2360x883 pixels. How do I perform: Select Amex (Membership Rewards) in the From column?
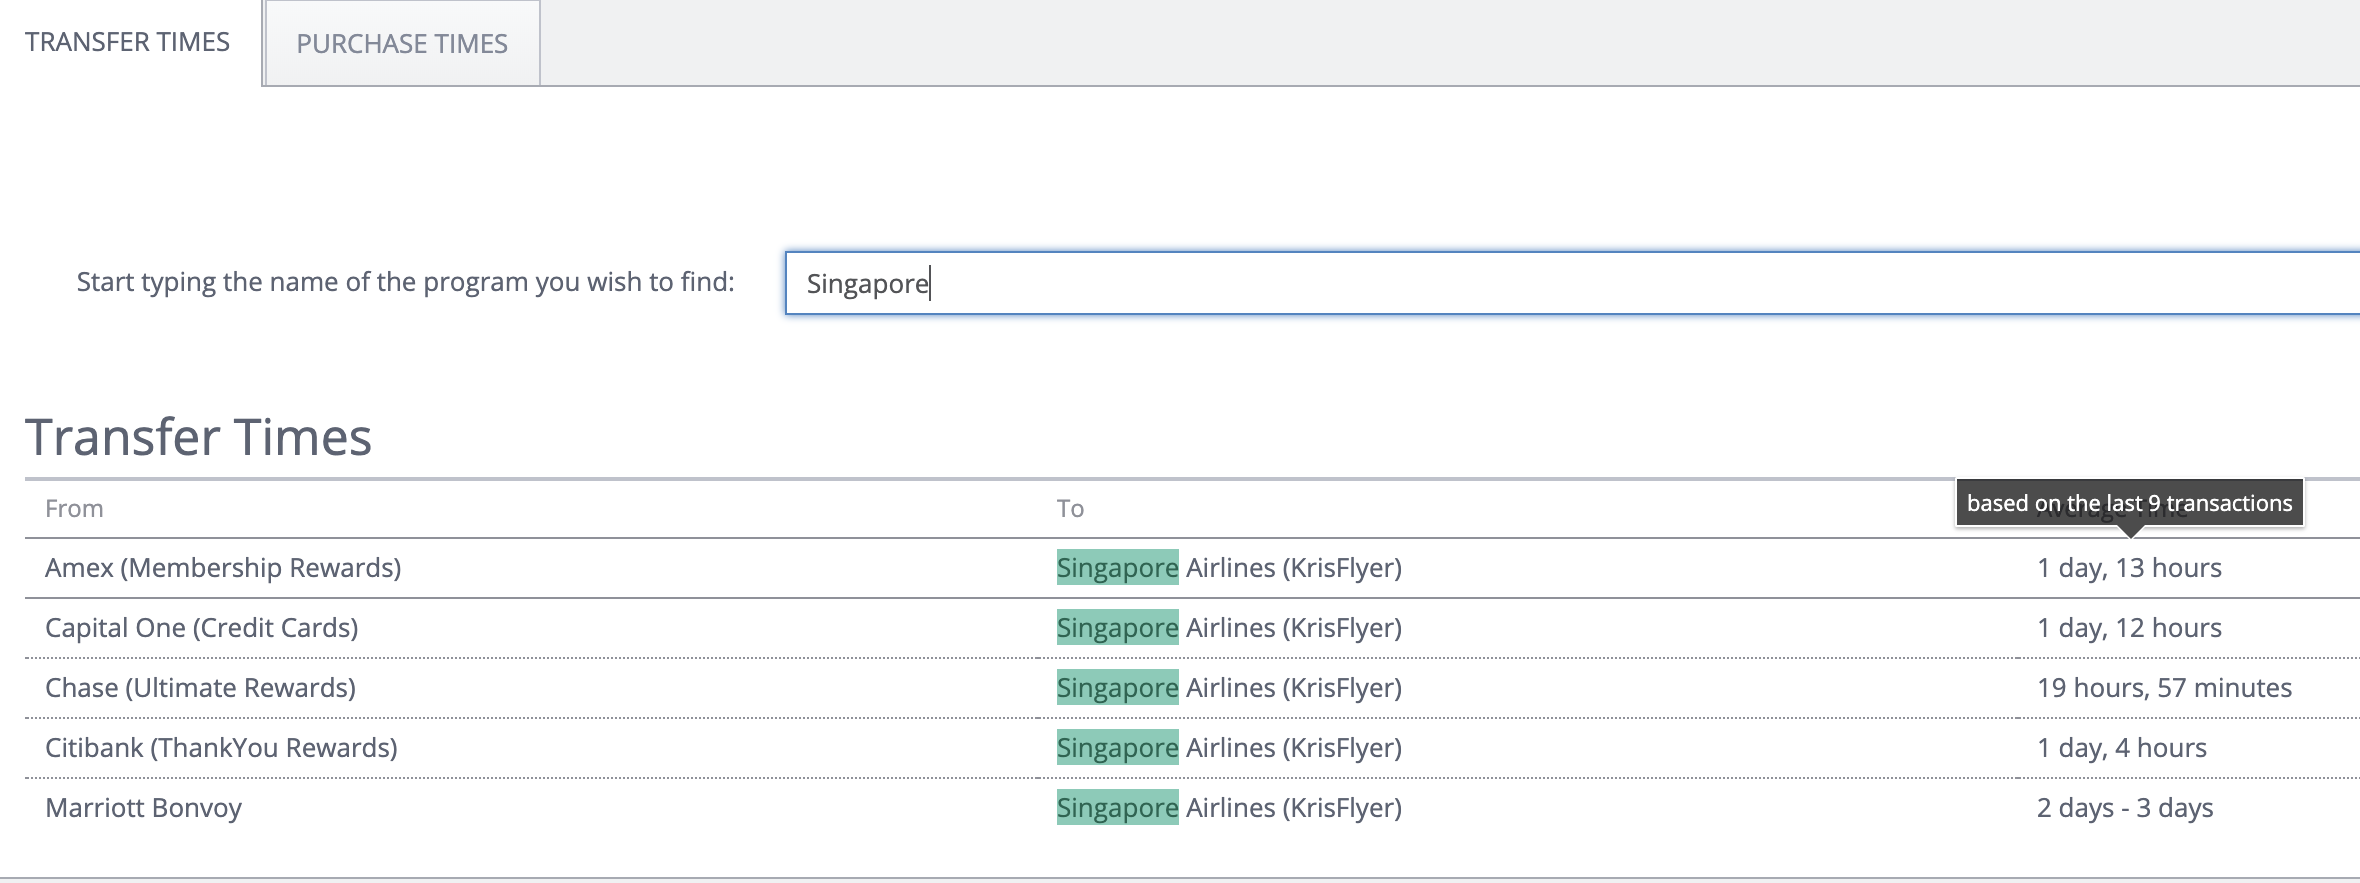coord(223,568)
